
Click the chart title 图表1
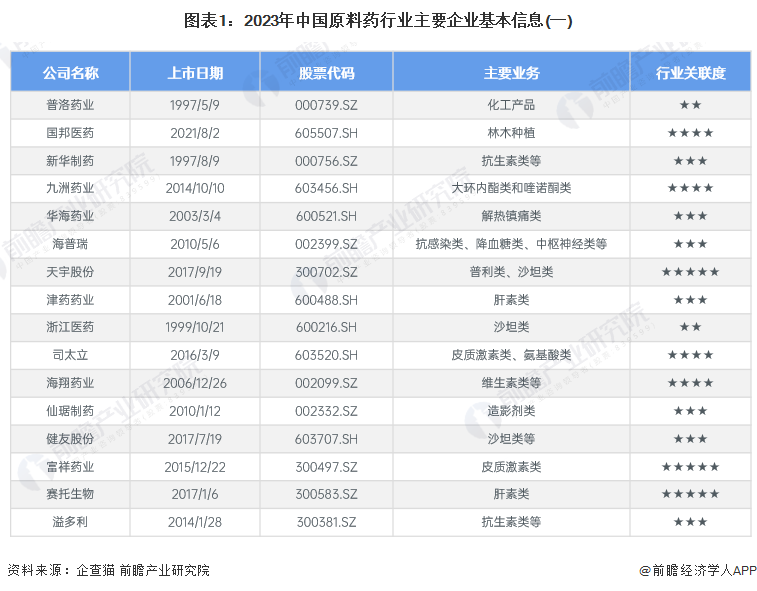[x=378, y=20]
